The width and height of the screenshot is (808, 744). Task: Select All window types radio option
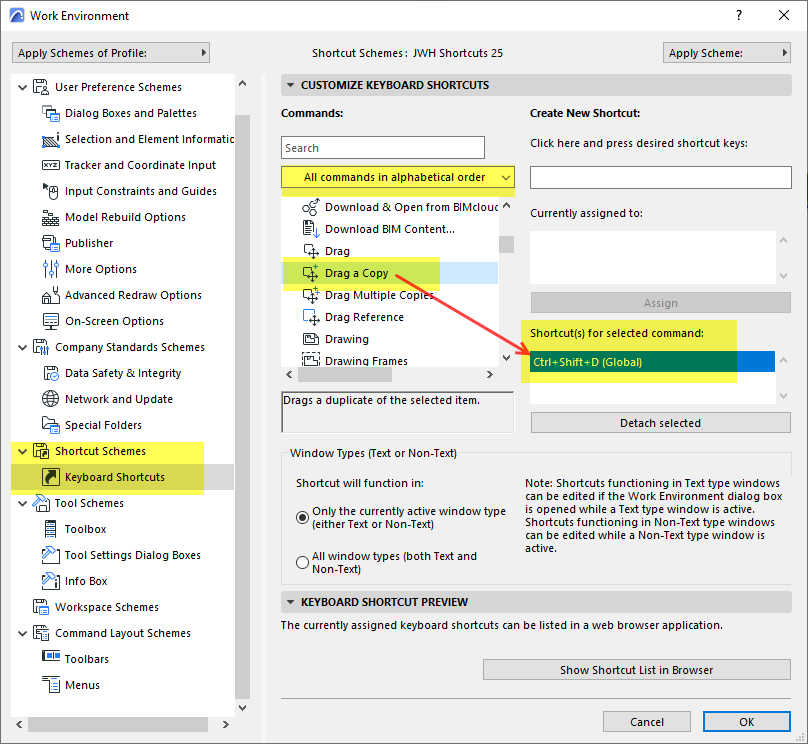(x=302, y=562)
